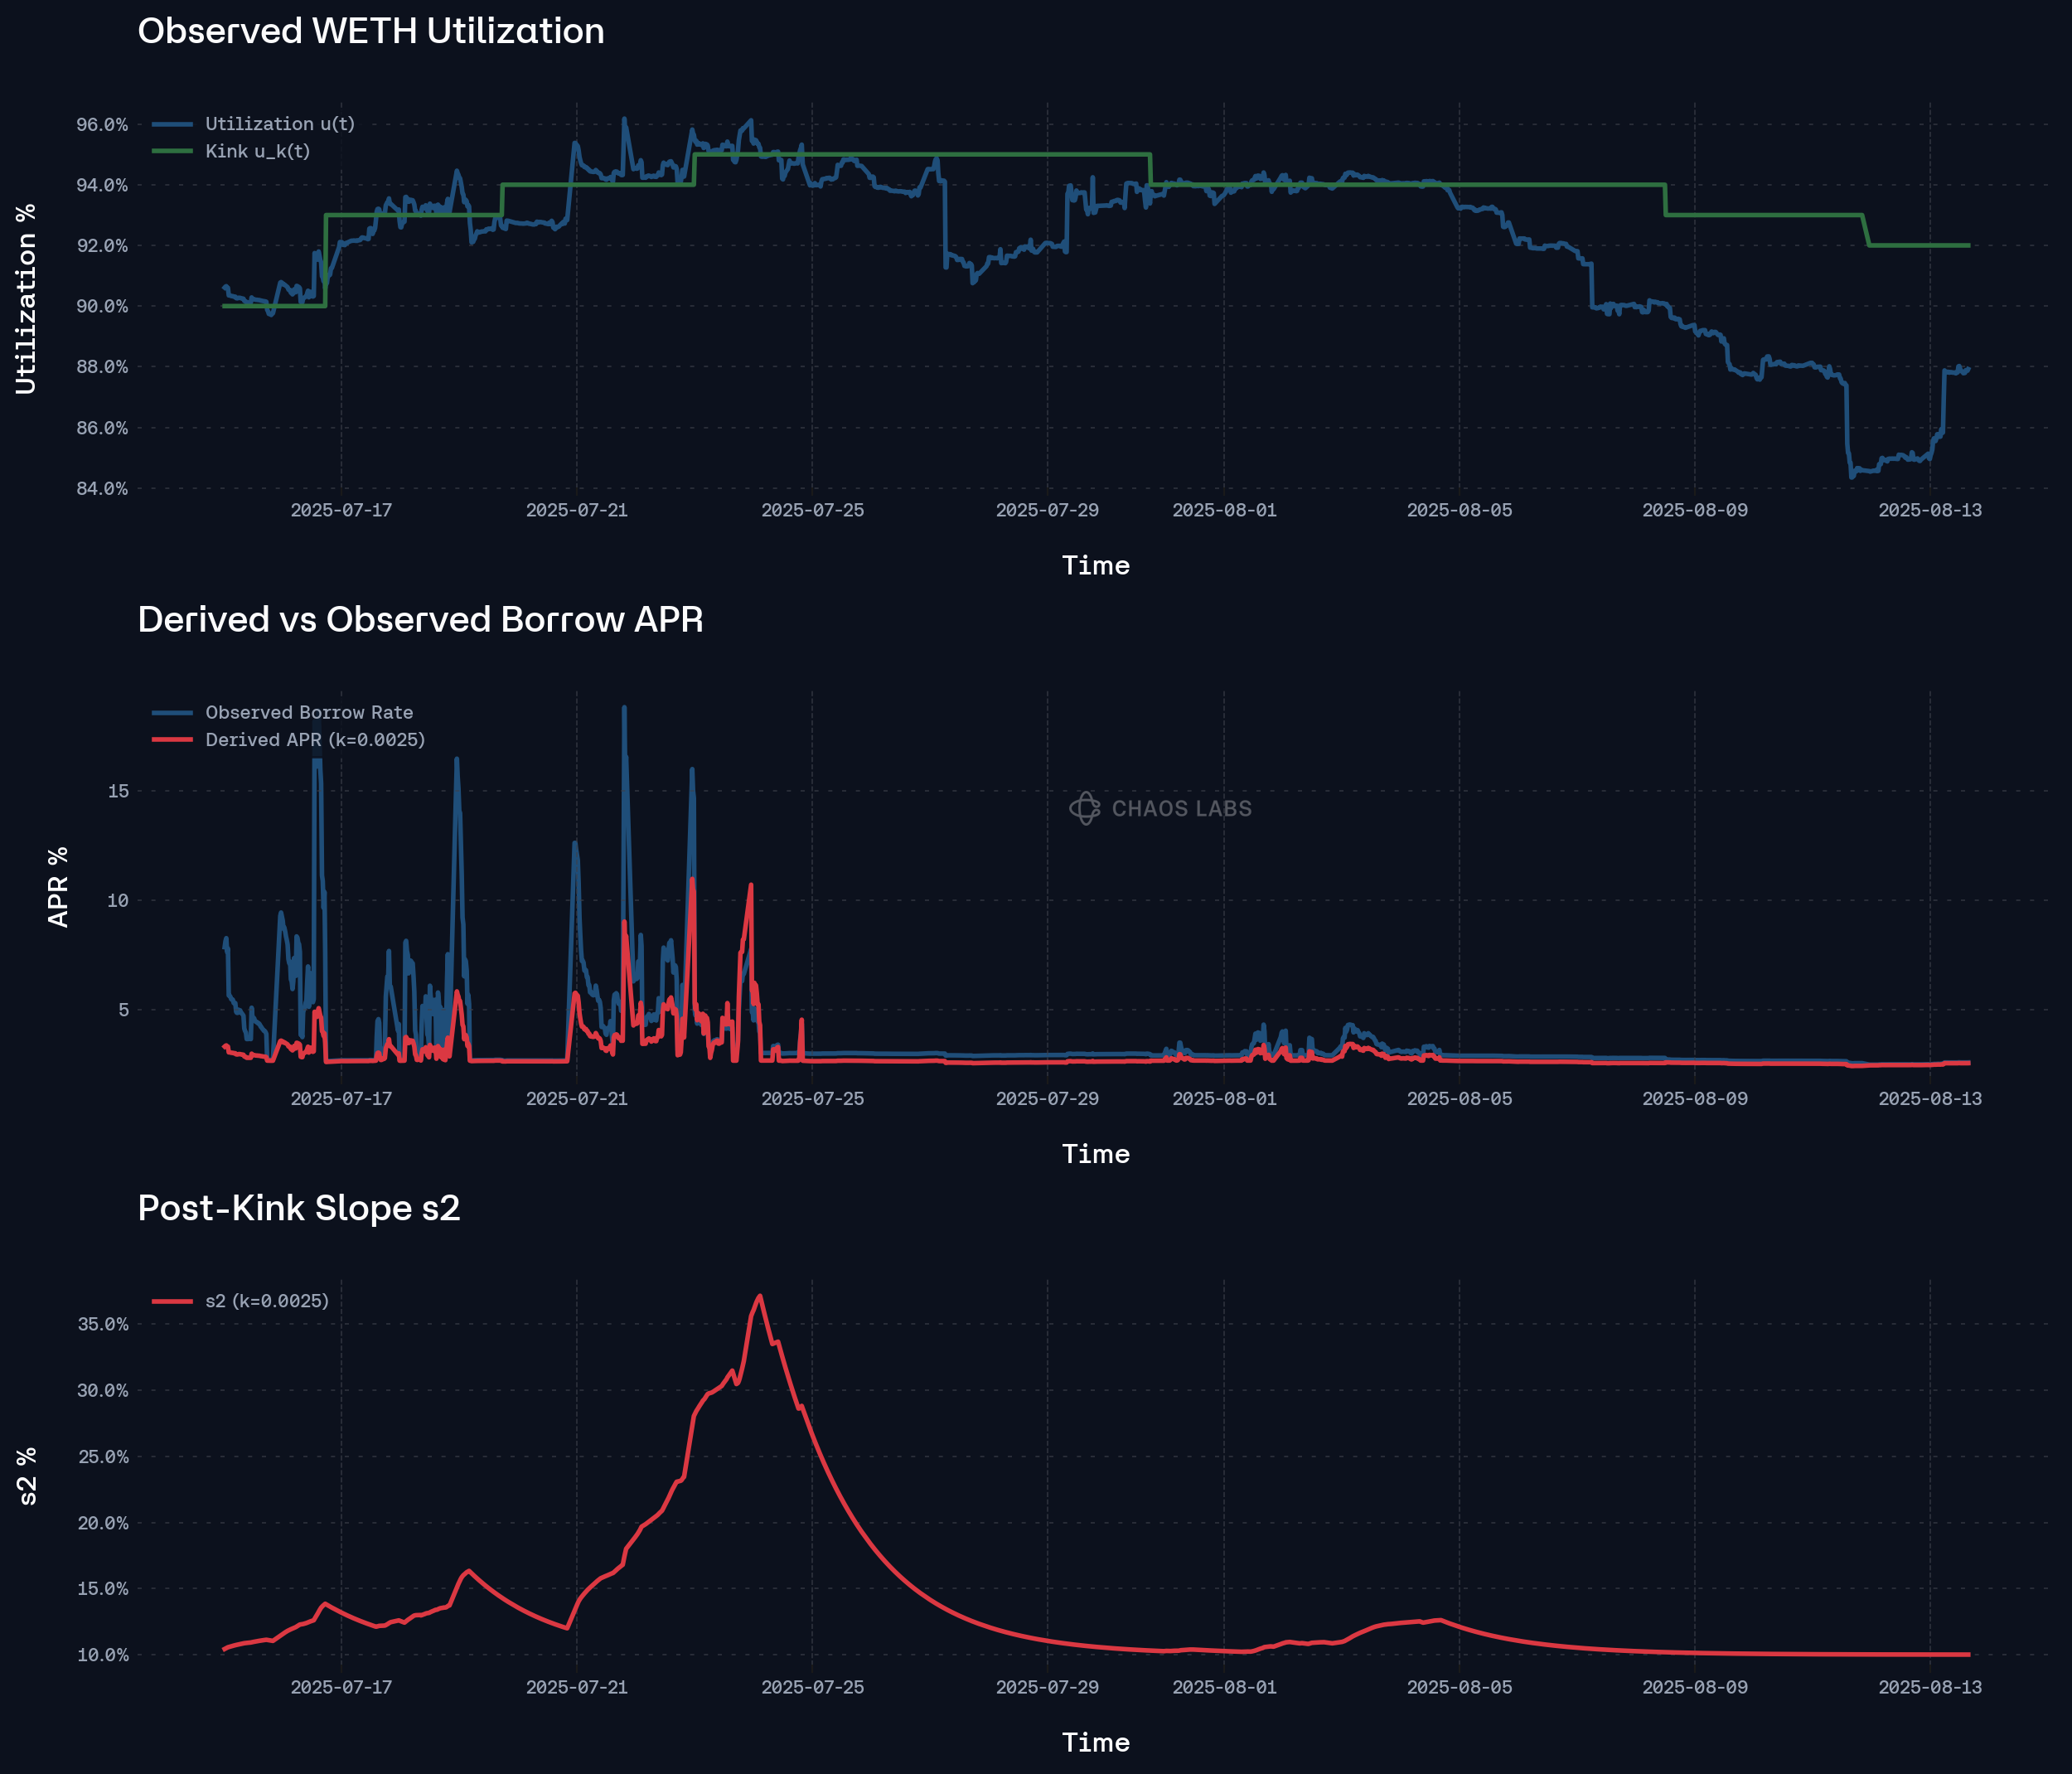
Task: Click the peak of the s2 curve
Action: [x=760, y=1296]
